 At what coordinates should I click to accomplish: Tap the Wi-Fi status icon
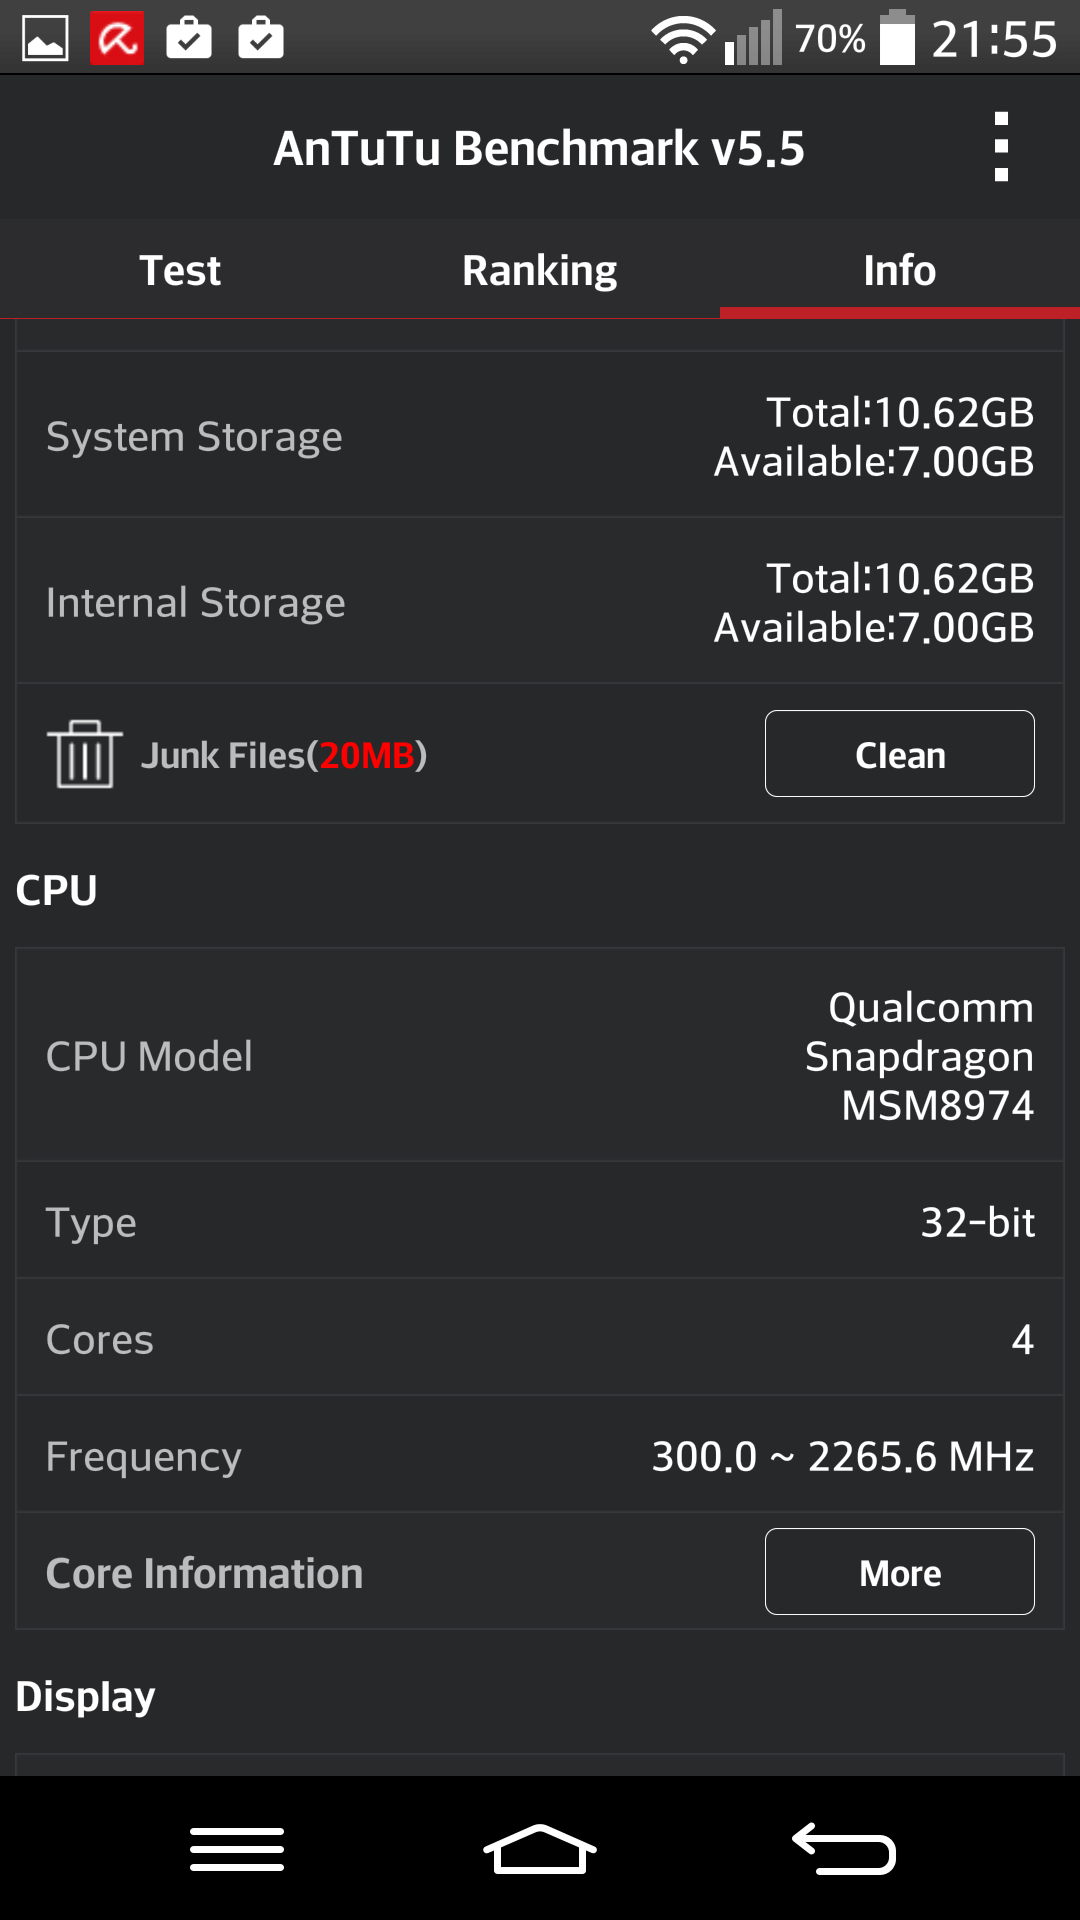click(683, 40)
